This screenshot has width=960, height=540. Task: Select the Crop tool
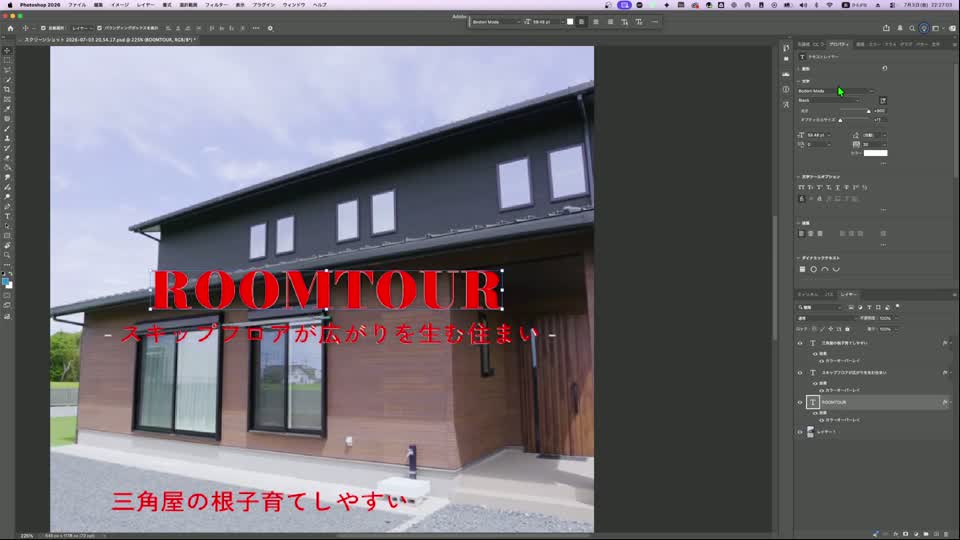click(7, 89)
